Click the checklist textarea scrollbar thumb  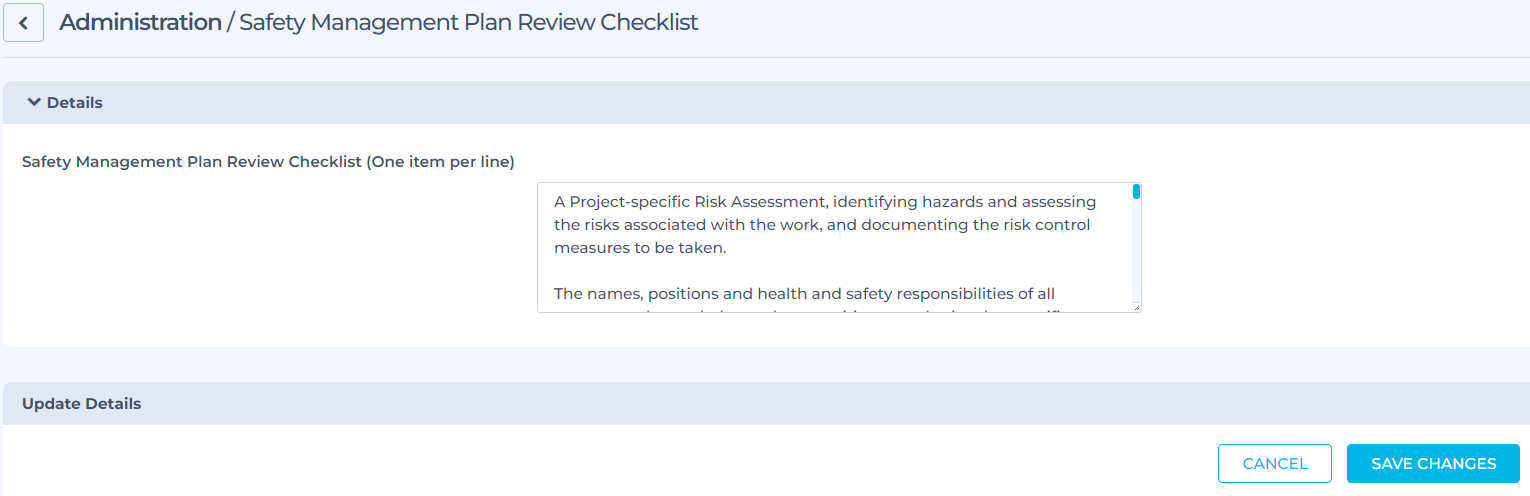1136,191
